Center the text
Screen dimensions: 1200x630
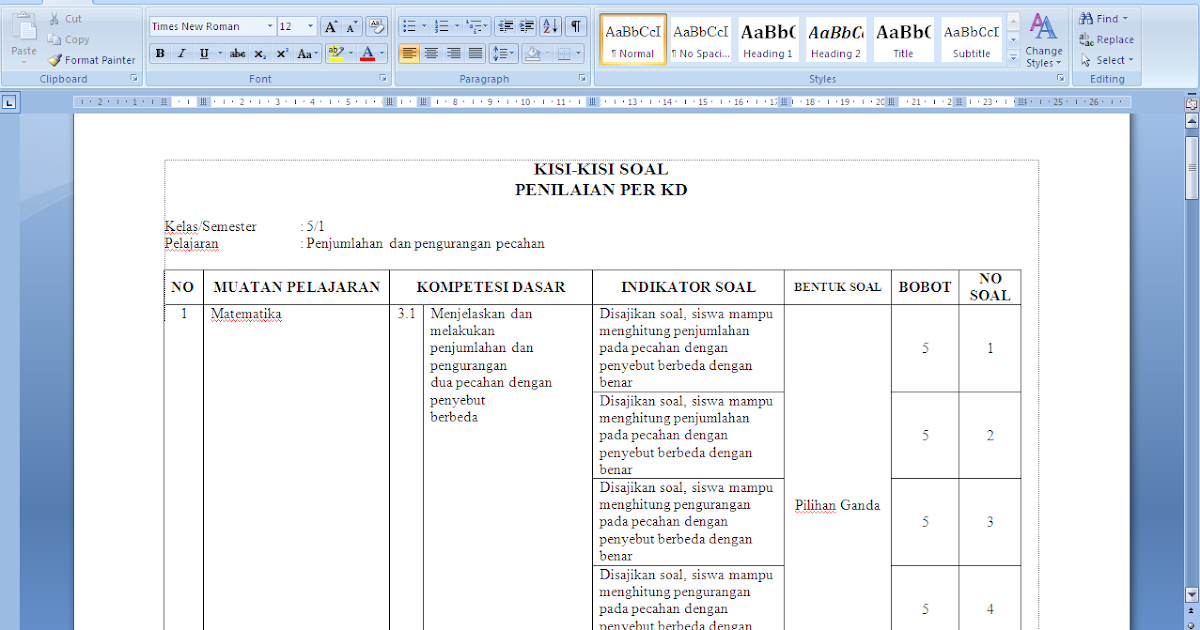(431, 54)
